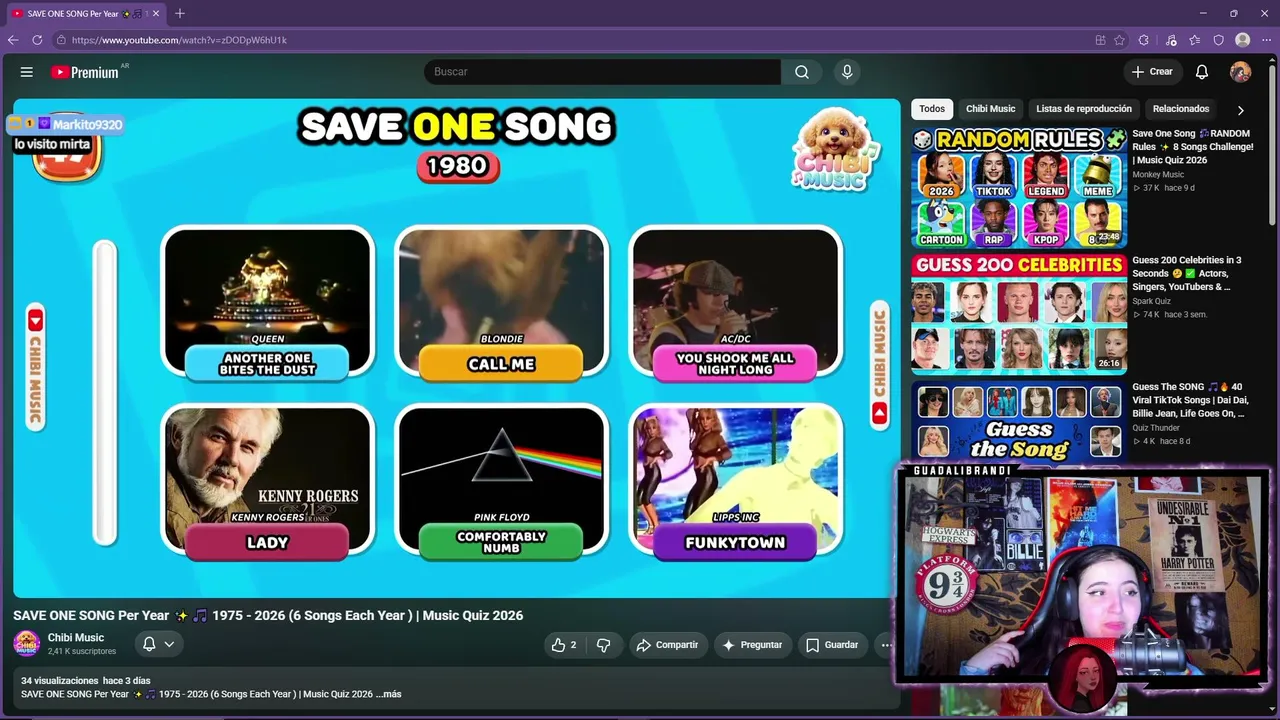Save the video with Guardar

[x=832, y=645]
